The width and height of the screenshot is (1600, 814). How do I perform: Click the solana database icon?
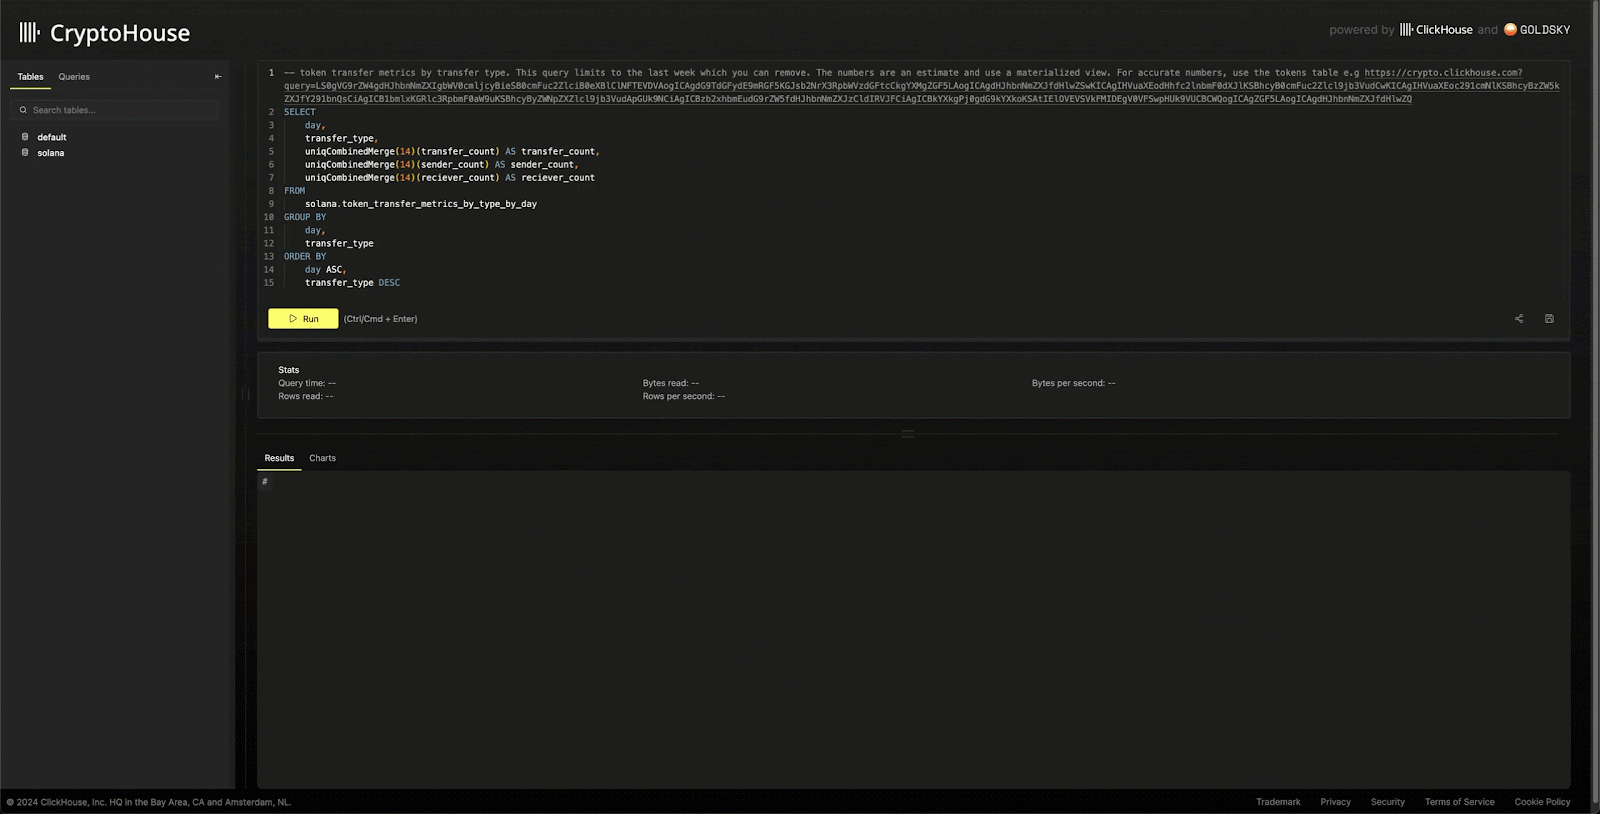click(x=25, y=153)
